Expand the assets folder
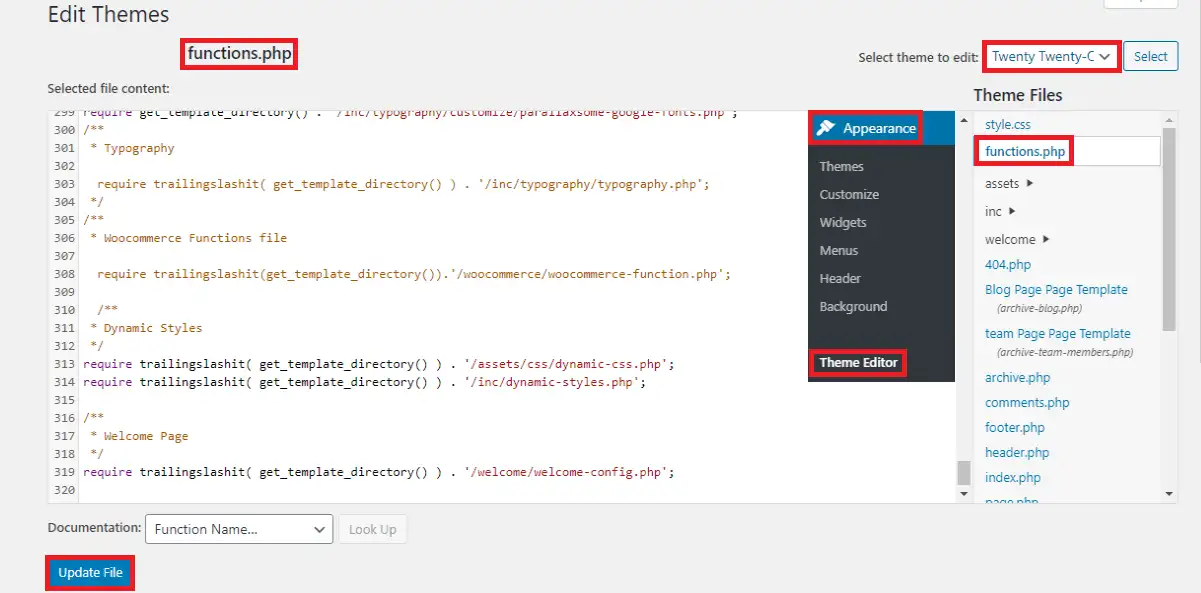1201x593 pixels. [1009, 184]
